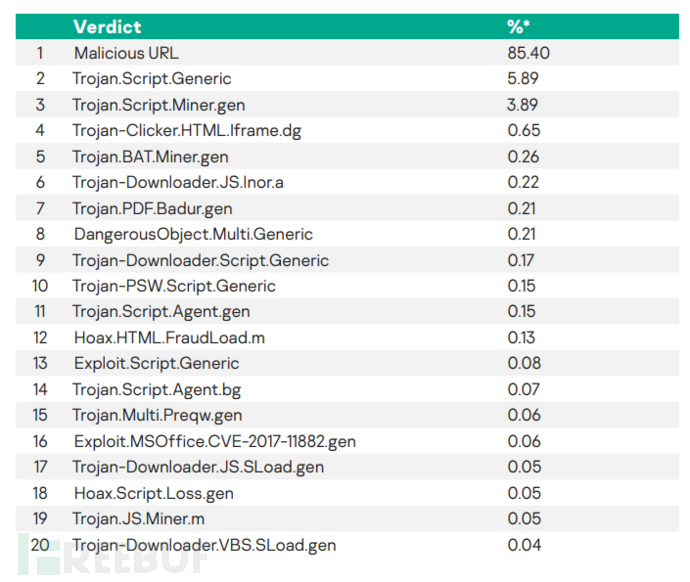This screenshot has height=582, width=690.
Task: Click the Verdict column header
Action: 107,27
